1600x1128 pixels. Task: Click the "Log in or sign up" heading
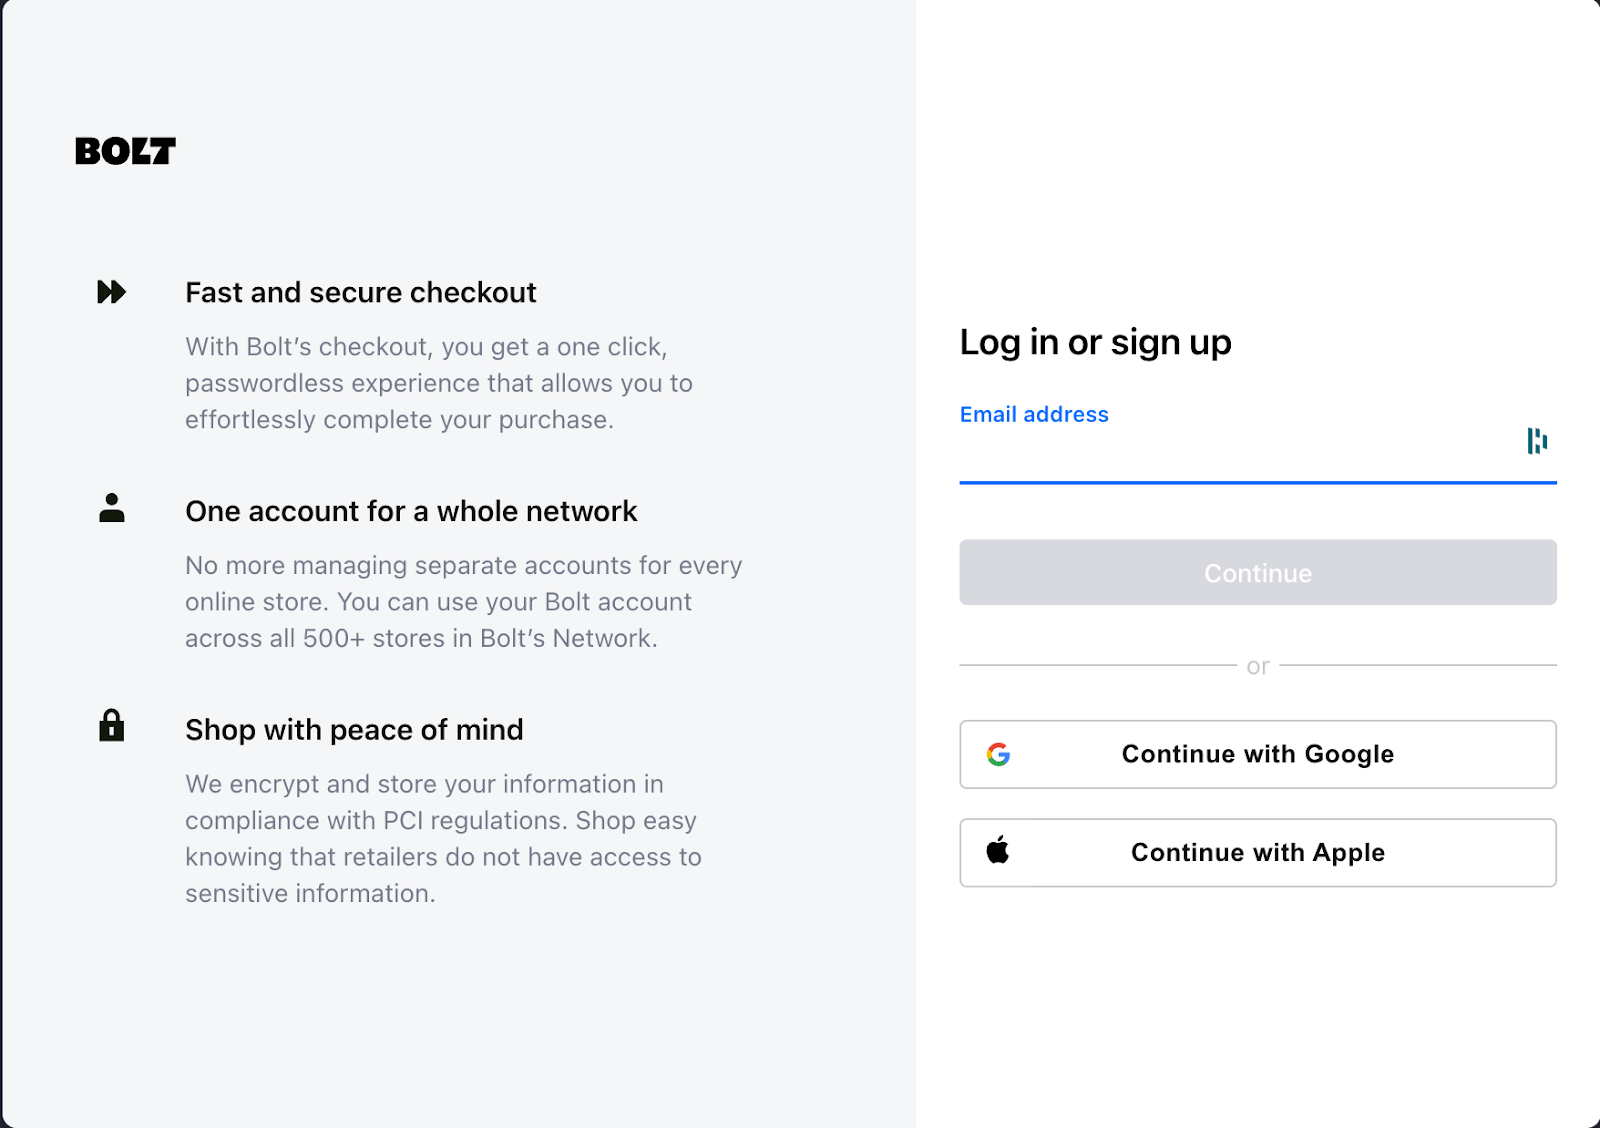click(1095, 343)
